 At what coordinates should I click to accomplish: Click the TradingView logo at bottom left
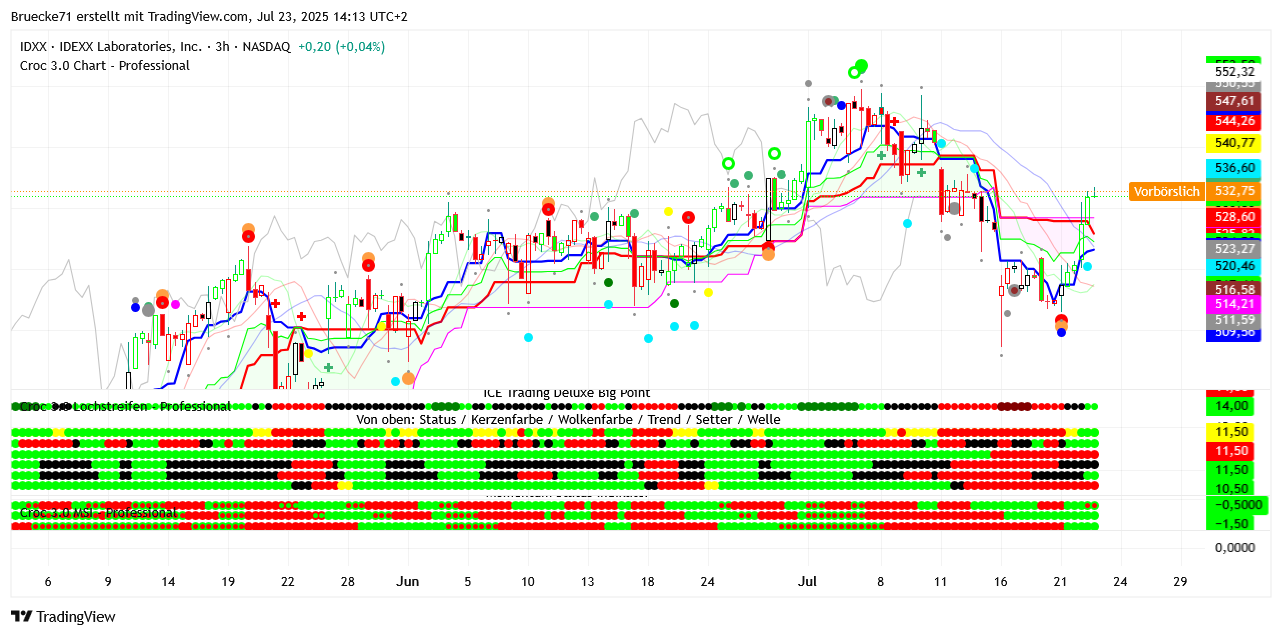(63, 617)
